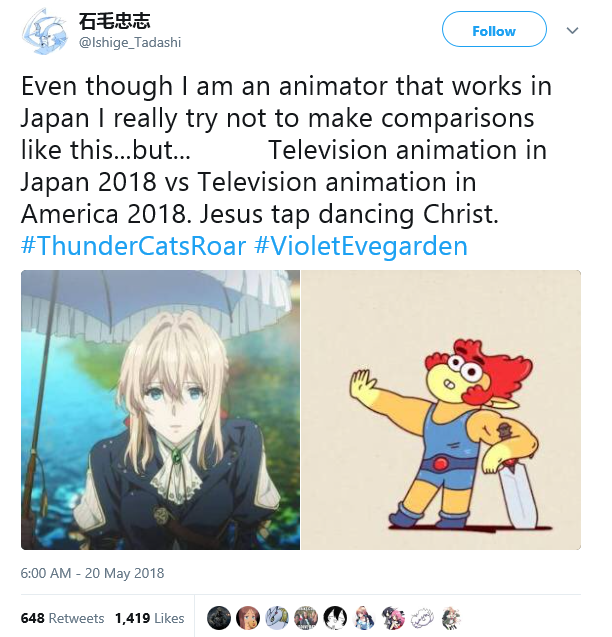View the 1,419 Likes list
Screen dimensions: 612x637
[x=149, y=618]
